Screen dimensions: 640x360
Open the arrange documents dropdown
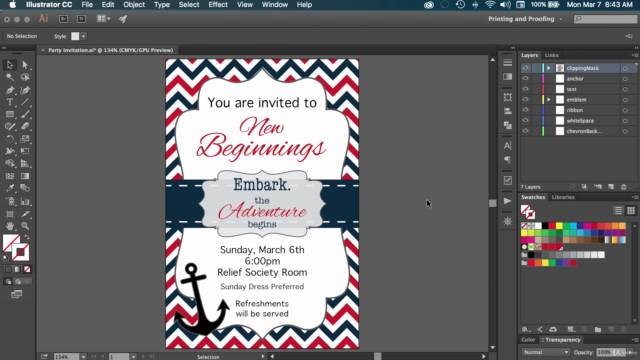pos(103,18)
